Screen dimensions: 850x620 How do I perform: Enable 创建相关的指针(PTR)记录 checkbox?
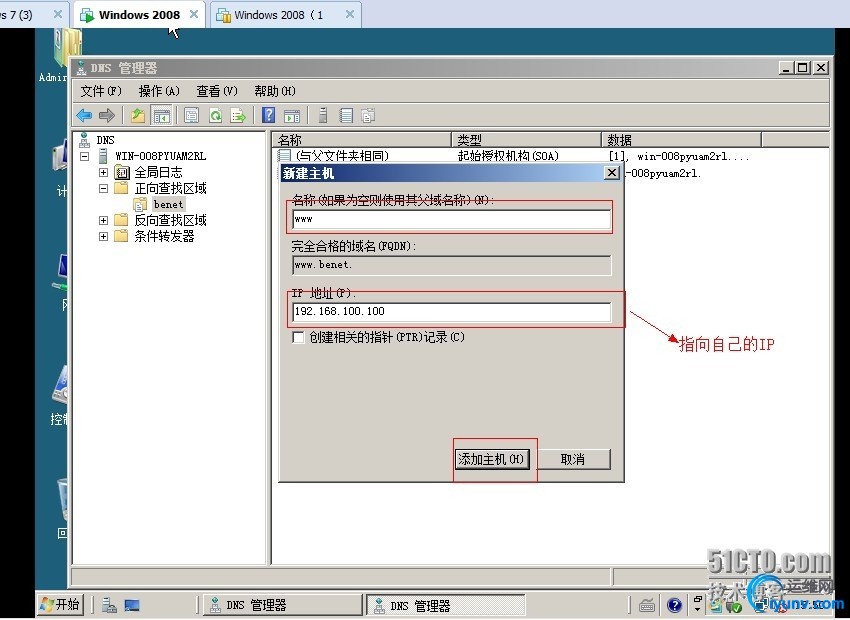point(298,338)
